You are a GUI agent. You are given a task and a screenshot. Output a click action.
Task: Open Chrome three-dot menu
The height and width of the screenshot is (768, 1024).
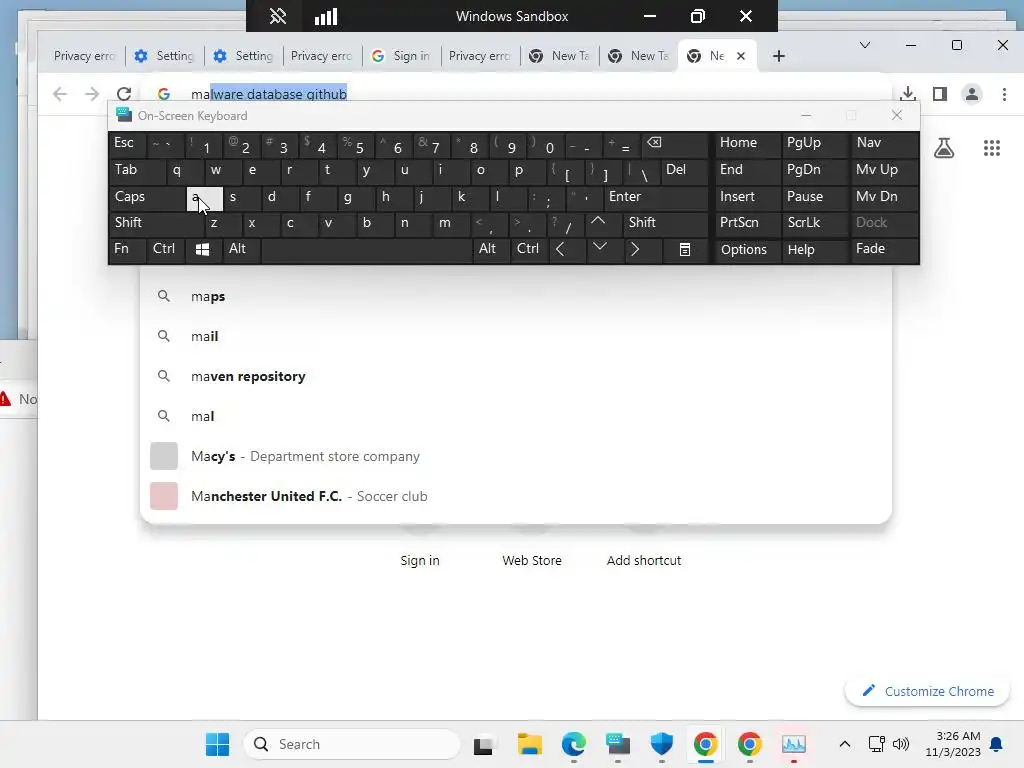point(1004,94)
